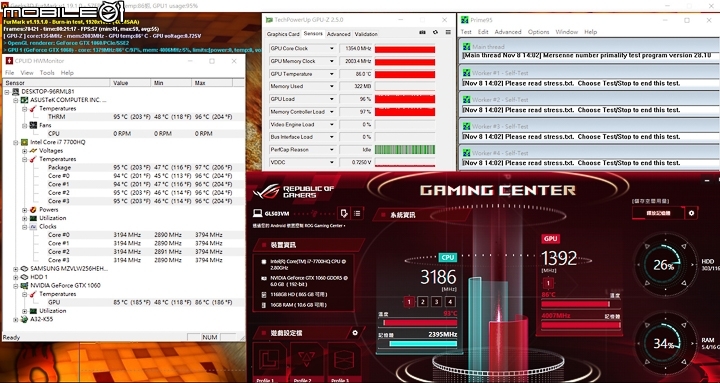Image resolution: width=720 pixels, height=383 pixels.
Task: Click Gaming Center mobile device link icon
Action: tap(344, 213)
